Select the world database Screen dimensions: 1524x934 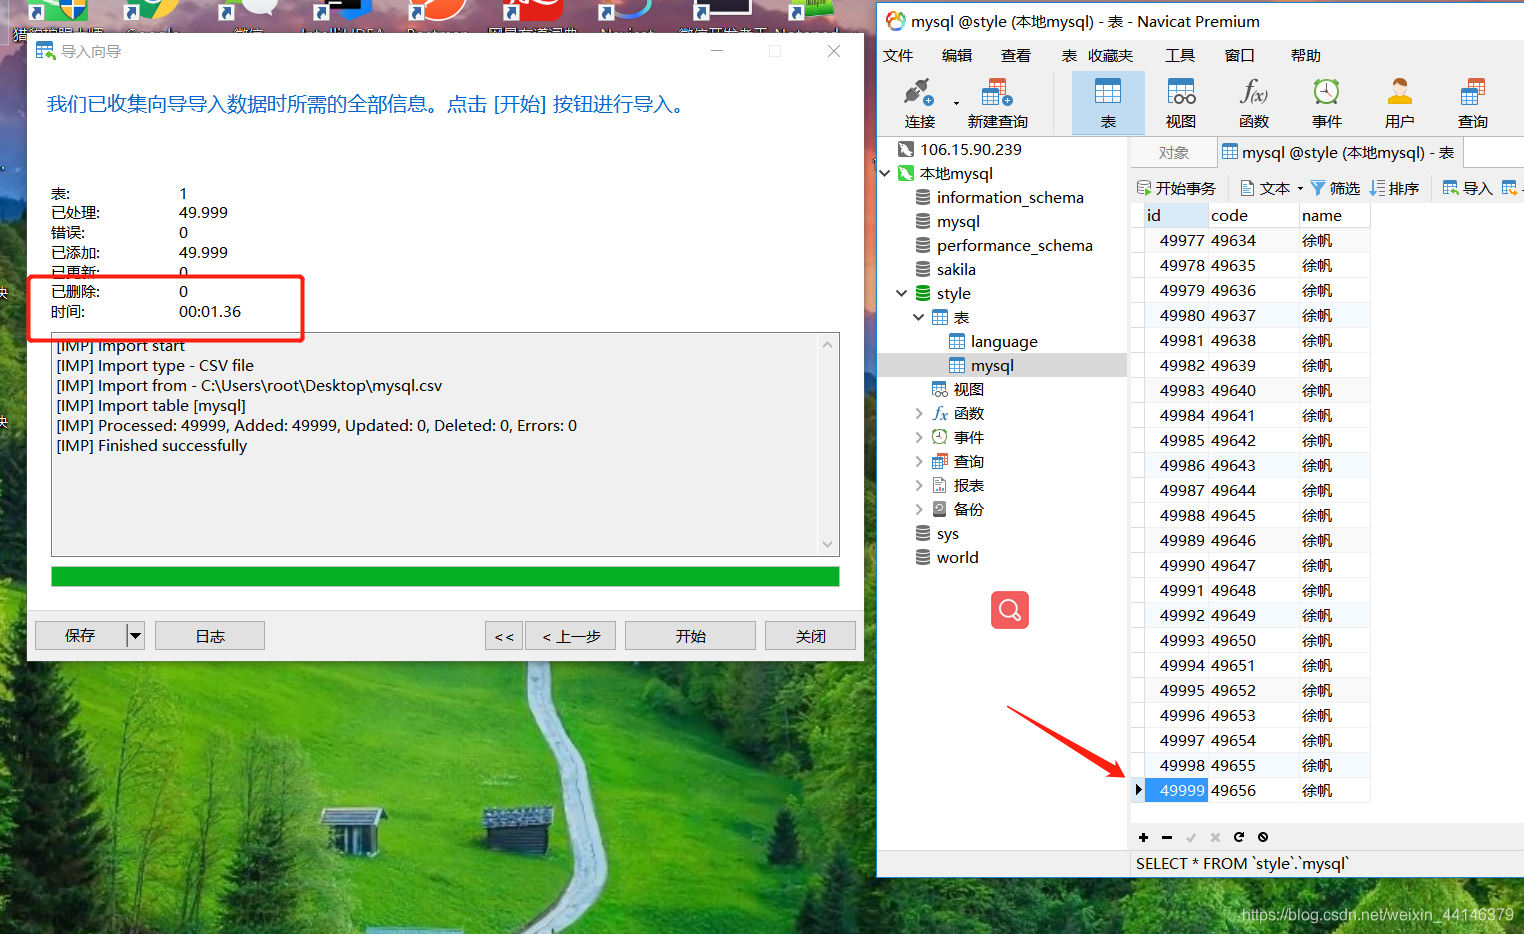[x=957, y=557]
